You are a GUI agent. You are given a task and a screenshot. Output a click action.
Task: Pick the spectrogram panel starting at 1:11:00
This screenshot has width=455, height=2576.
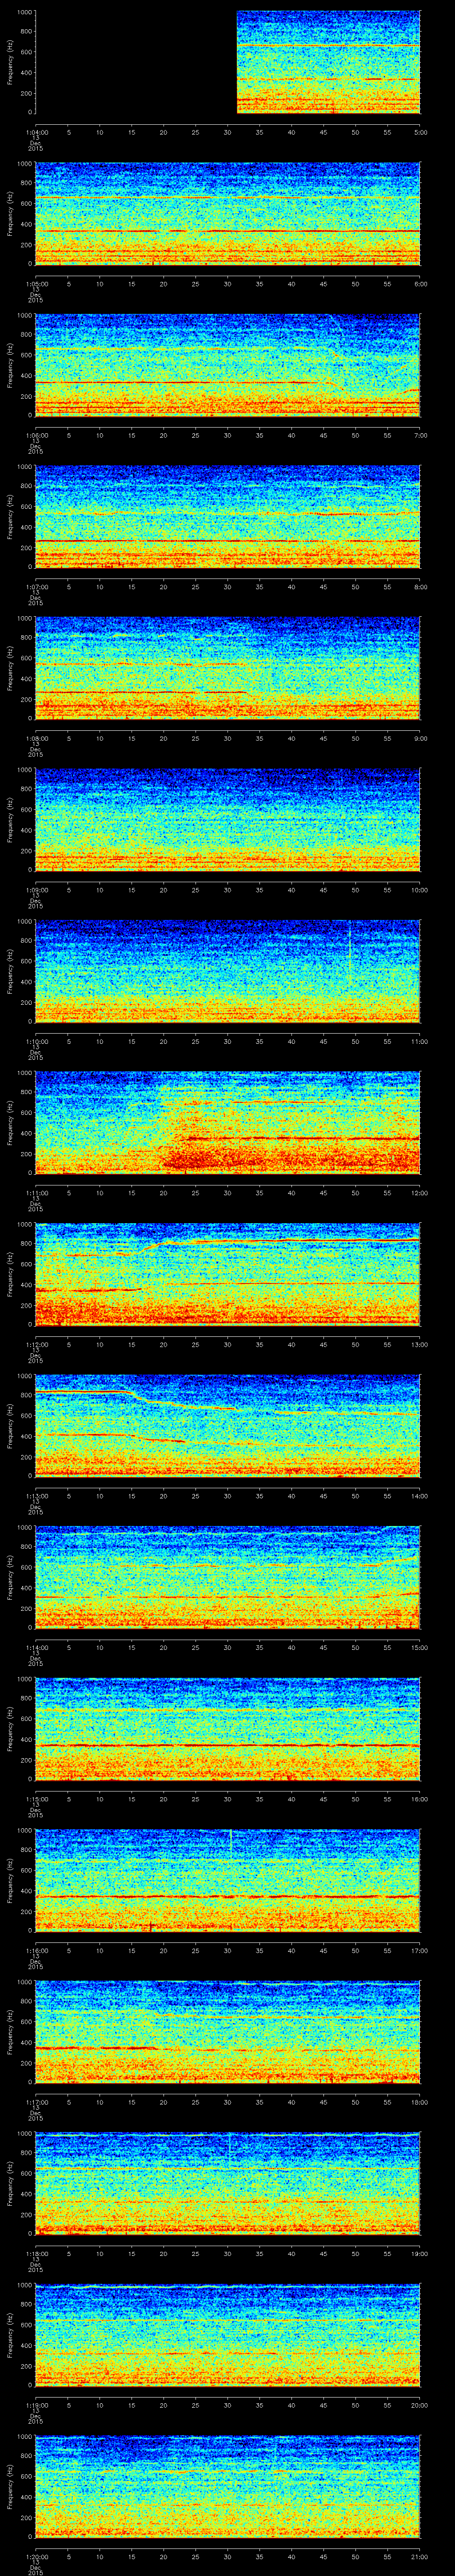click(x=228, y=1123)
